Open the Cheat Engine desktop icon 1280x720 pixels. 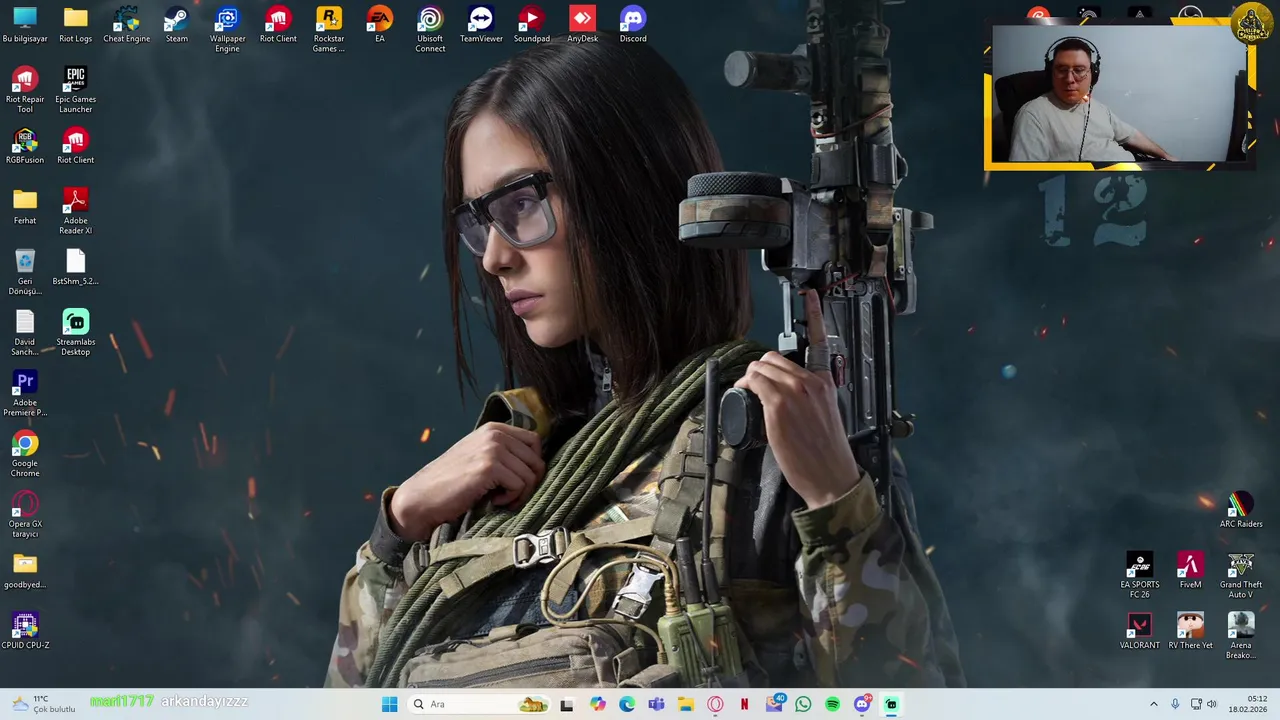(x=126, y=25)
